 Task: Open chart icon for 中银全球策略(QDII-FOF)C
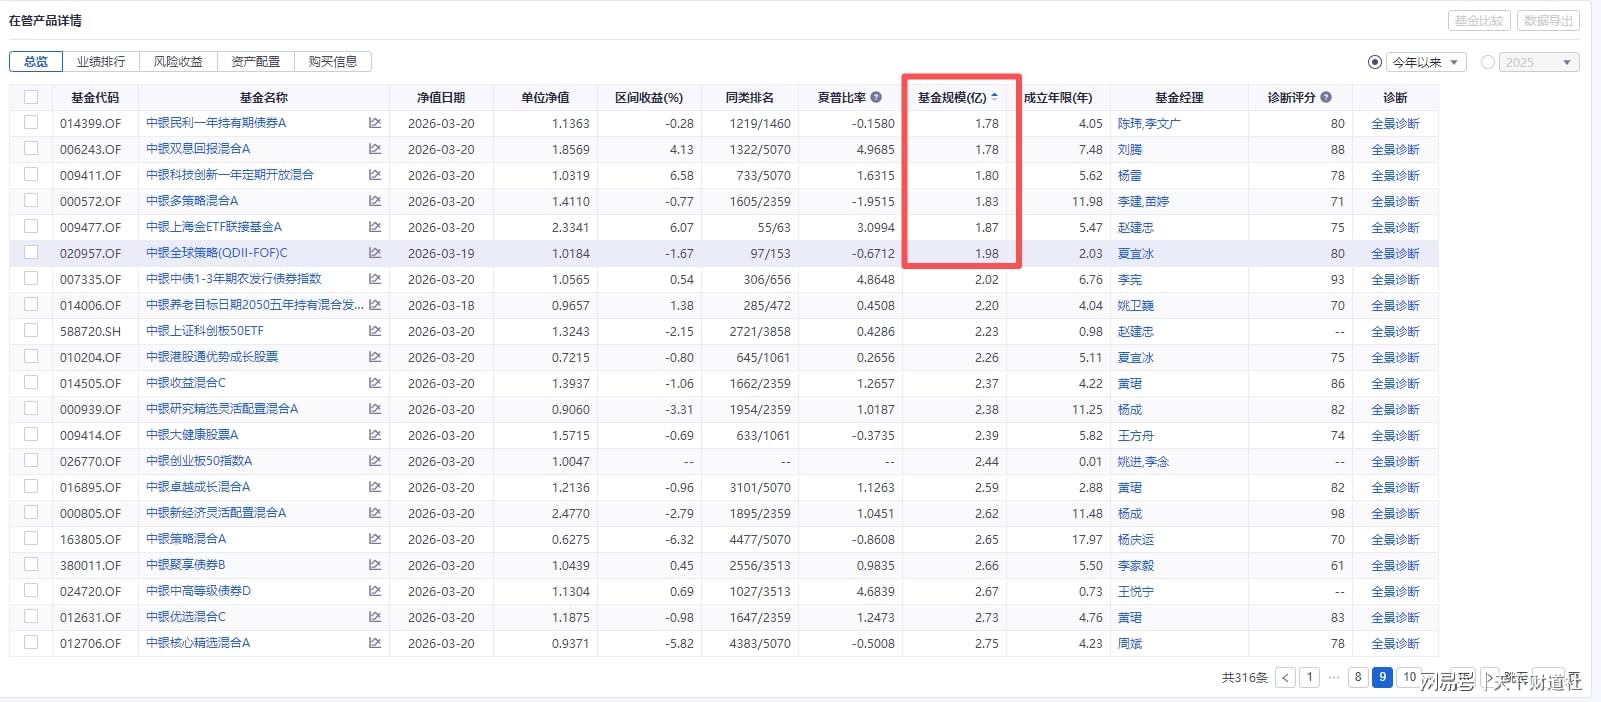375,253
